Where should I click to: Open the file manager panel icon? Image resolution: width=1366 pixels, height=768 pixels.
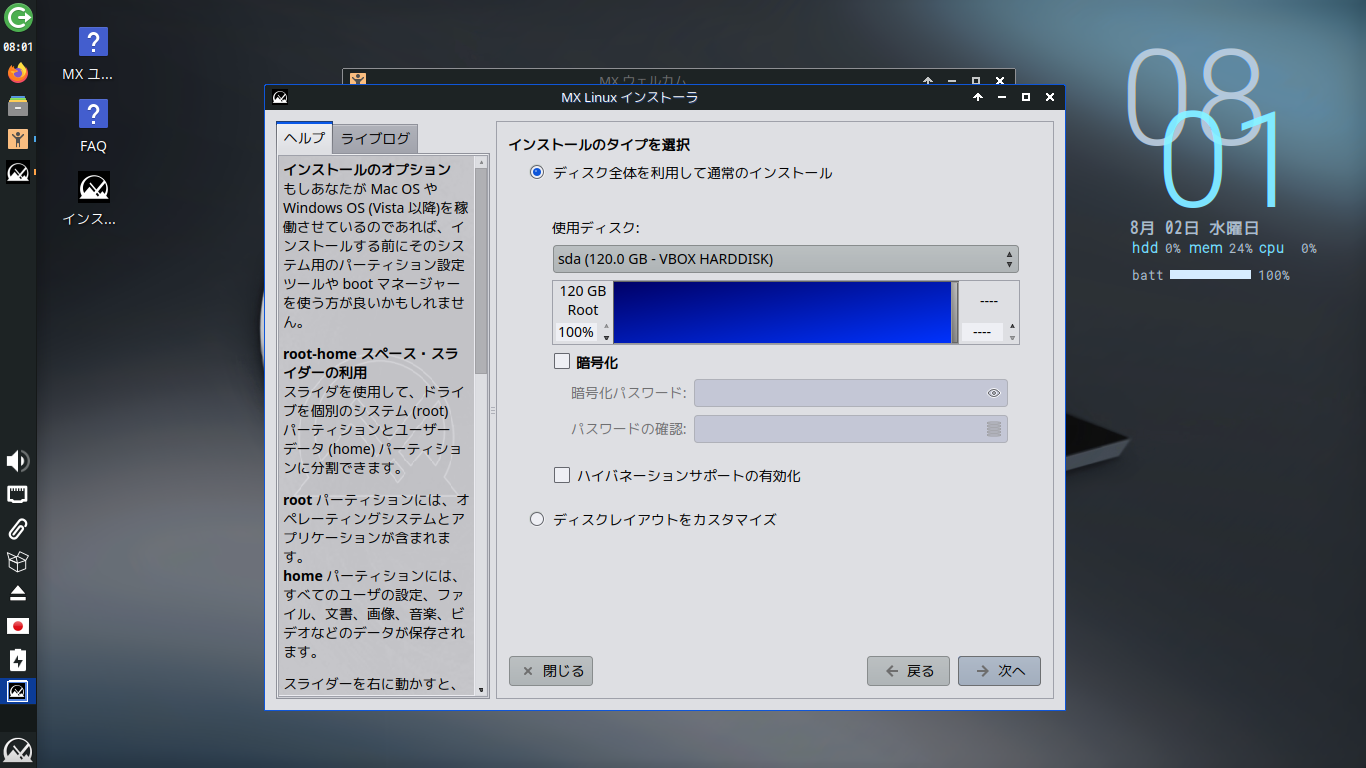click(x=18, y=106)
